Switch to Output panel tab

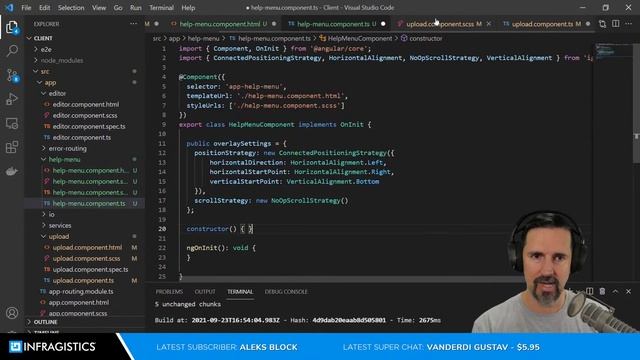205,291
